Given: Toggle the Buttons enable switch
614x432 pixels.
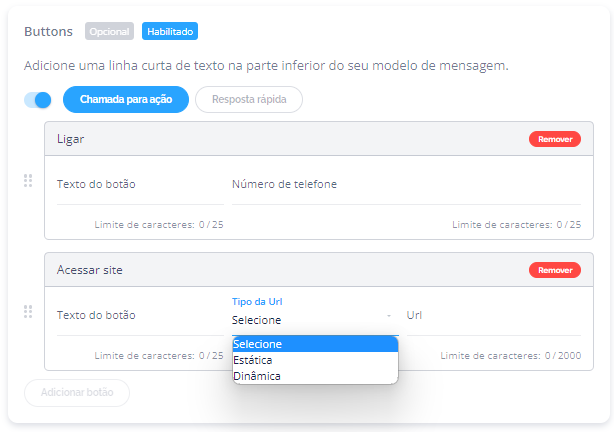Looking at the screenshot, I should pyautogui.click(x=38, y=100).
